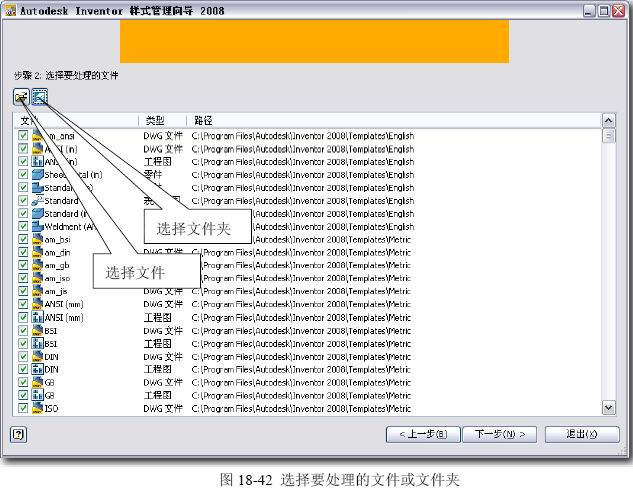This screenshot has height=491, width=633.
Task: Click the select folder toolbar icon
Action: click(x=40, y=97)
